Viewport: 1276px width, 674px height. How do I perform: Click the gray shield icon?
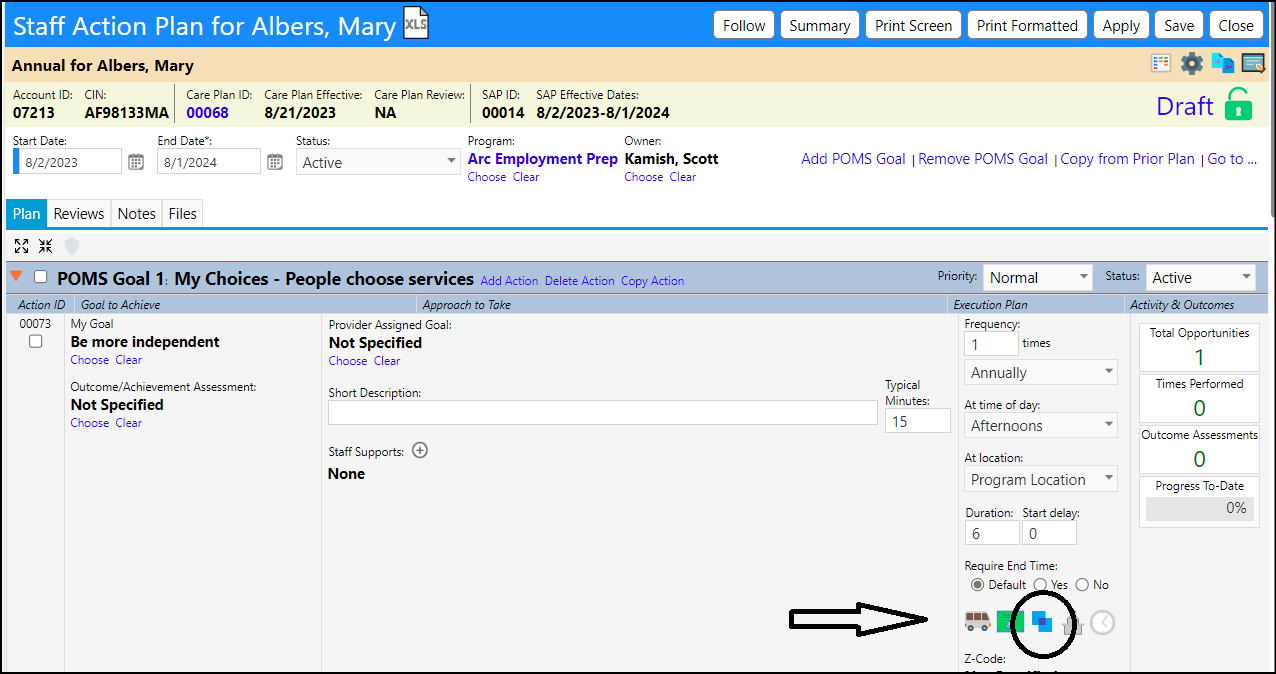(x=72, y=246)
